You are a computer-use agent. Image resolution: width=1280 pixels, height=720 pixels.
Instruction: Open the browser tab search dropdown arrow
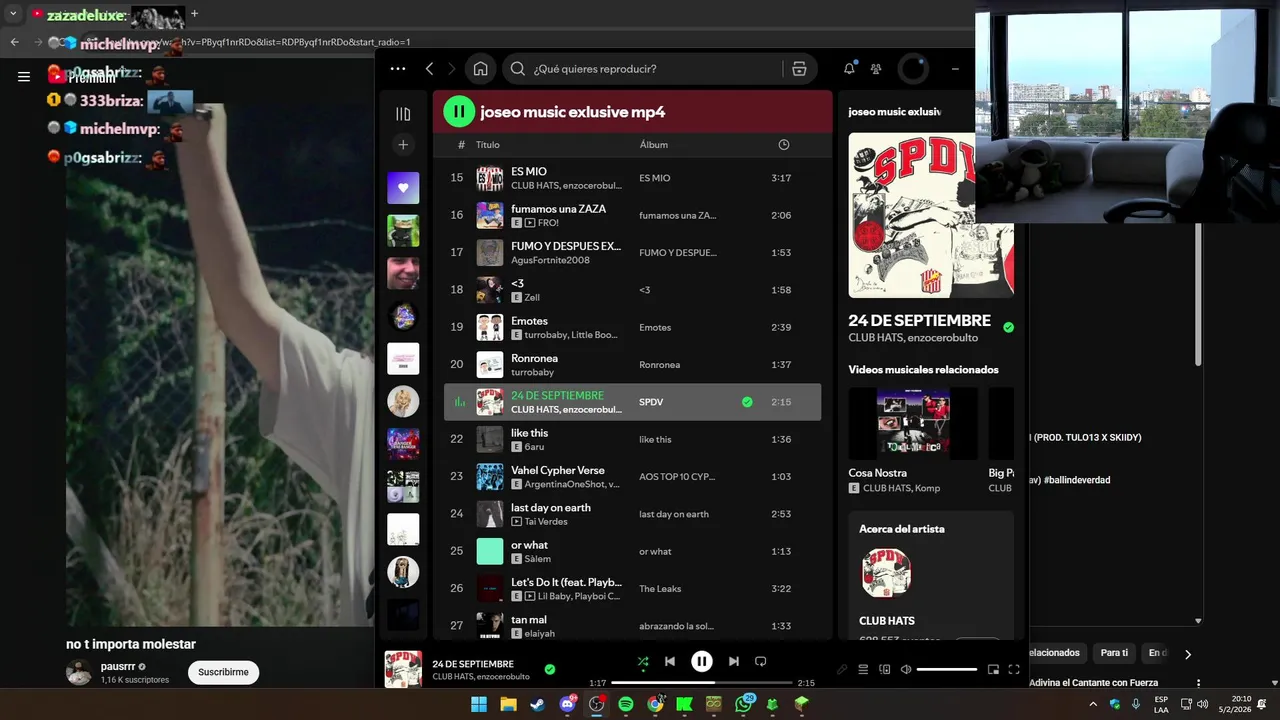pyautogui.click(x=13, y=14)
